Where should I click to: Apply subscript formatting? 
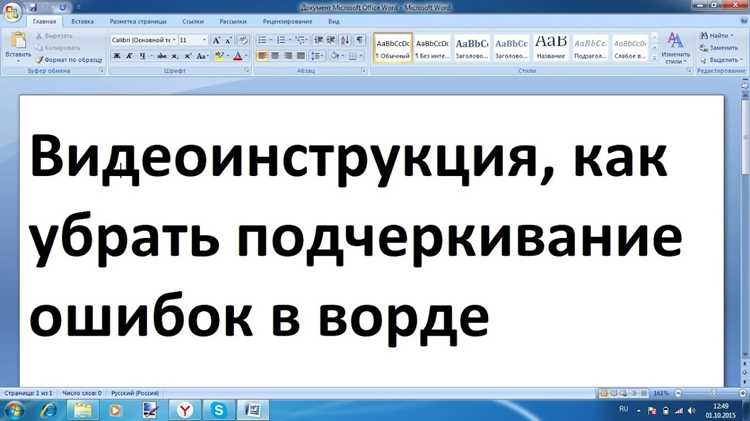click(175, 56)
